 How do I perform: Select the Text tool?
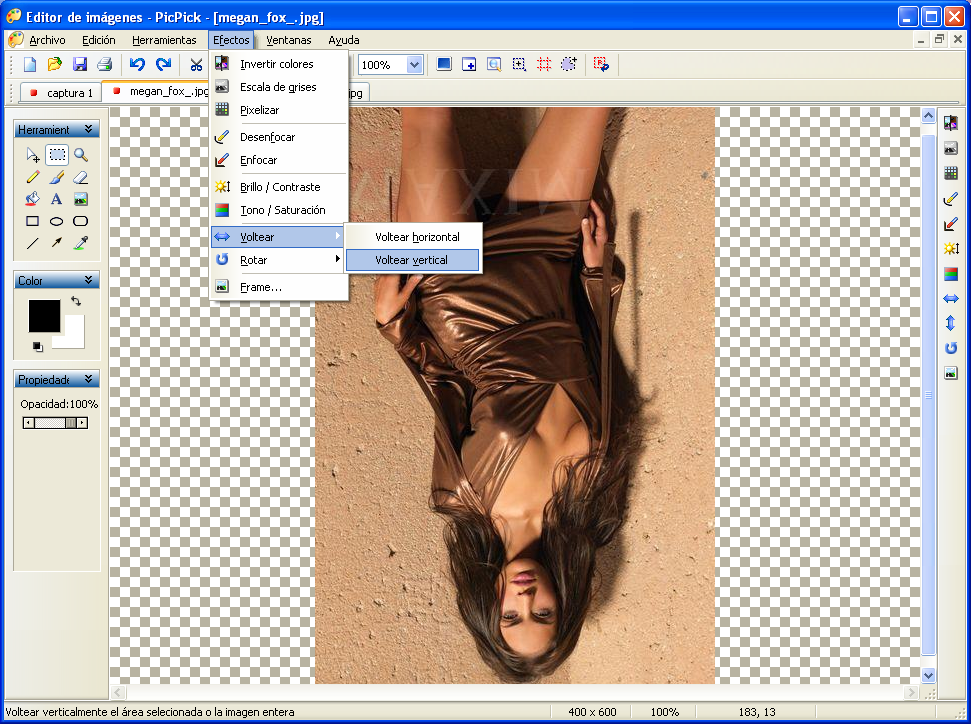coord(56,199)
